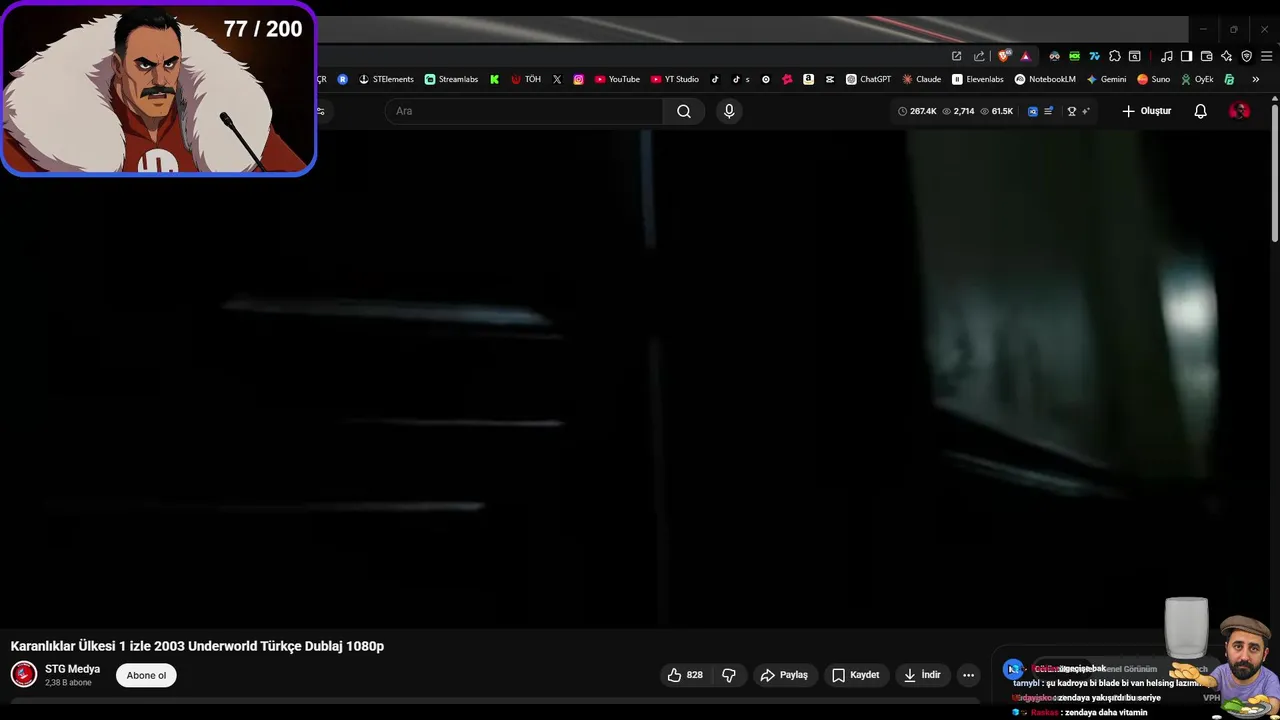Open the green Kick bookmark icon
Screen dimensions: 1280x720
point(494,79)
